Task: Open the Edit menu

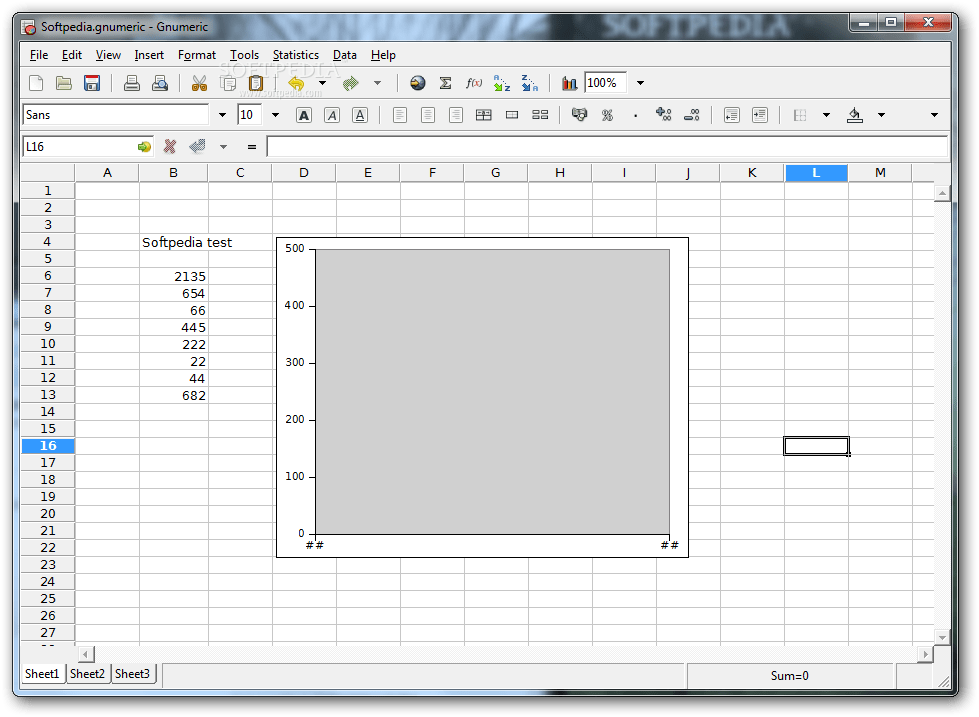Action: [x=72, y=55]
